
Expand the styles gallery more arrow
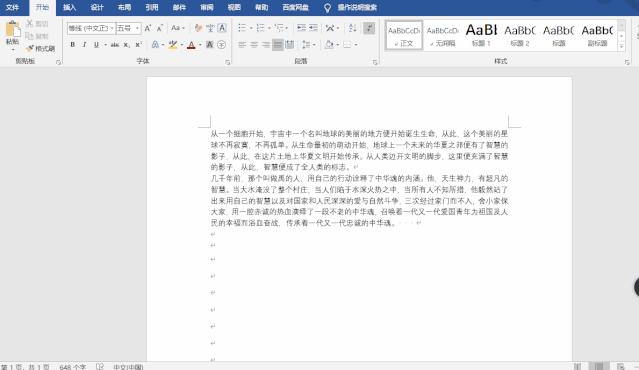coord(621,46)
